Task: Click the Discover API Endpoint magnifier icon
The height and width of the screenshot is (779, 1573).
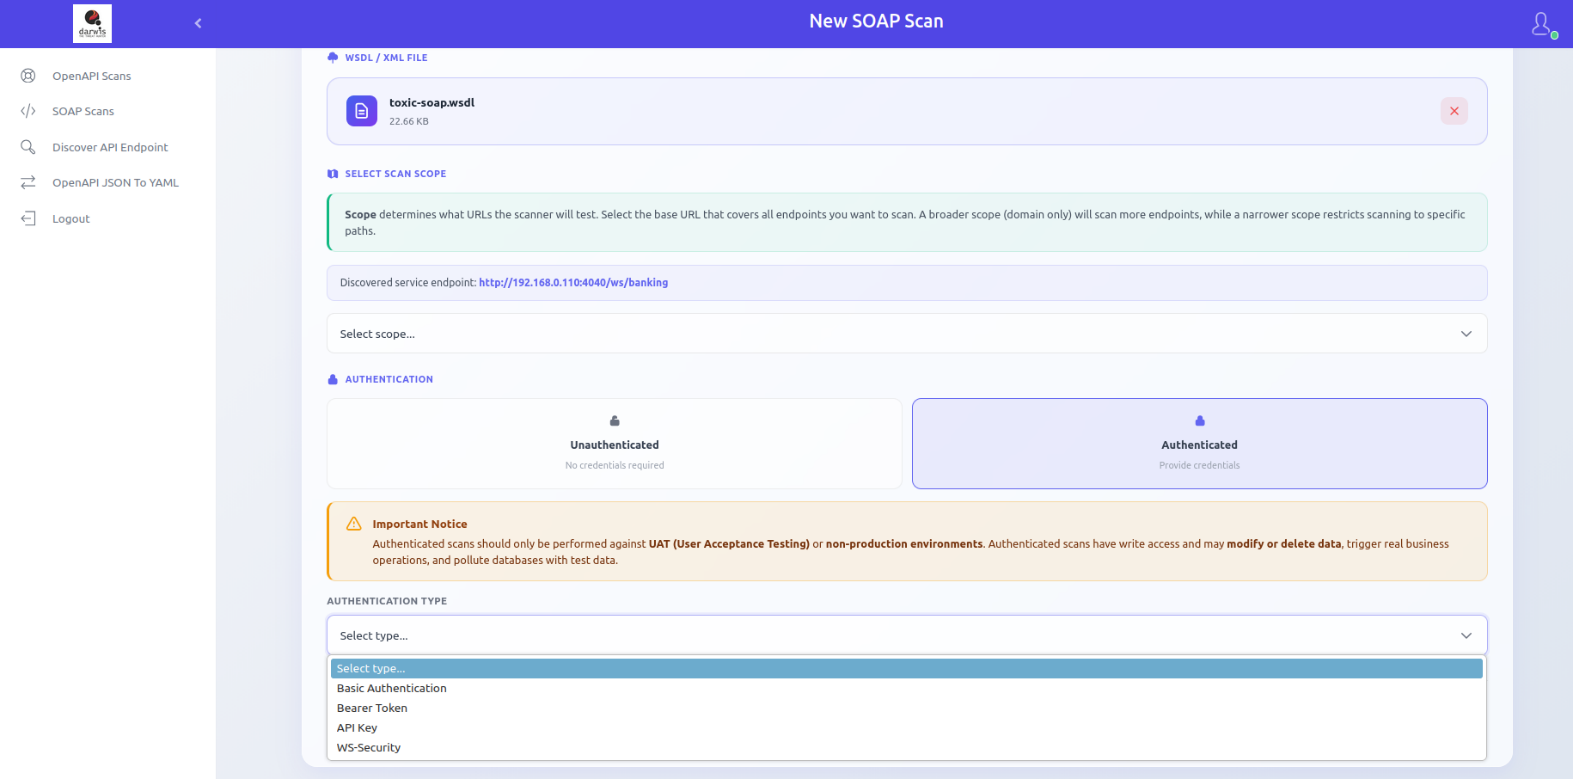Action: point(28,147)
